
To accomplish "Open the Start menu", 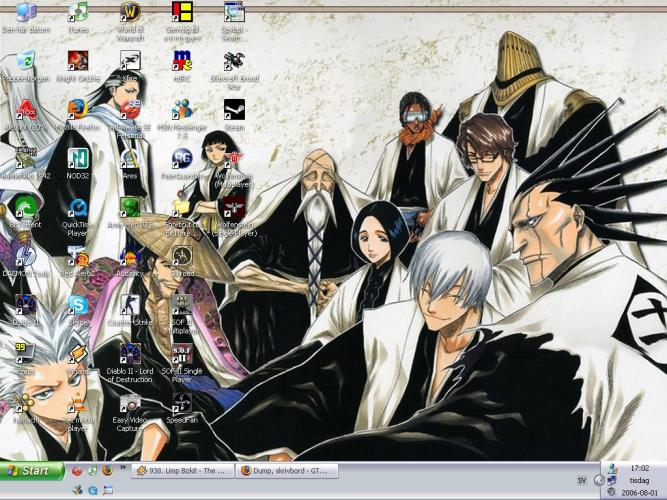I will click(32, 471).
